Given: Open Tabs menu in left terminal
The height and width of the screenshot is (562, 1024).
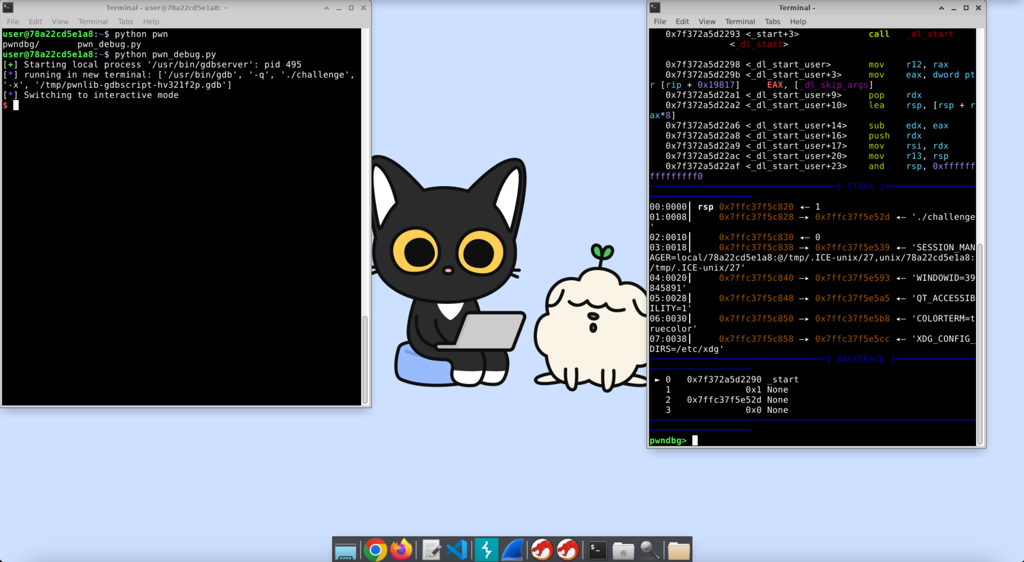Looking at the screenshot, I should coord(125,22).
